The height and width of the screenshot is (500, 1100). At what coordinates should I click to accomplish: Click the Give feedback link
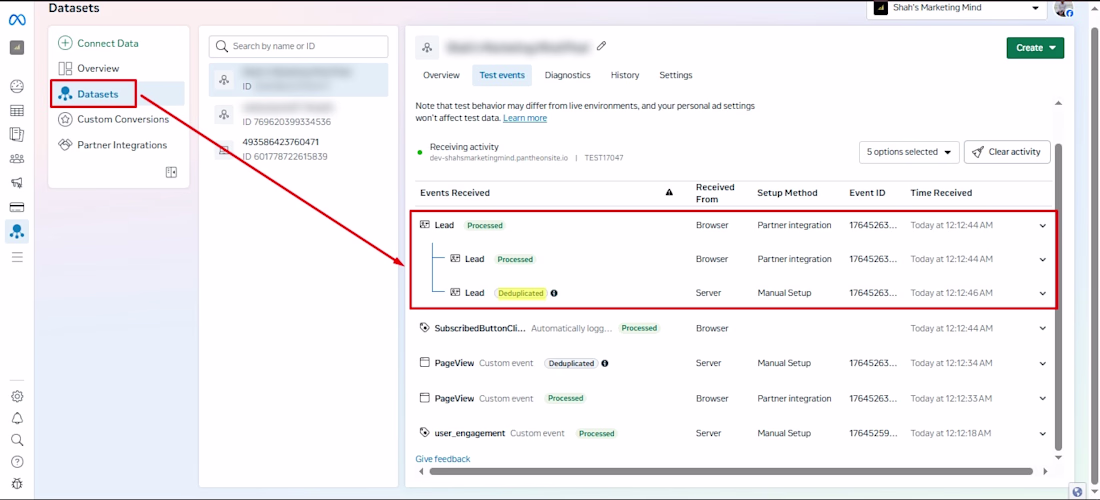(x=443, y=459)
